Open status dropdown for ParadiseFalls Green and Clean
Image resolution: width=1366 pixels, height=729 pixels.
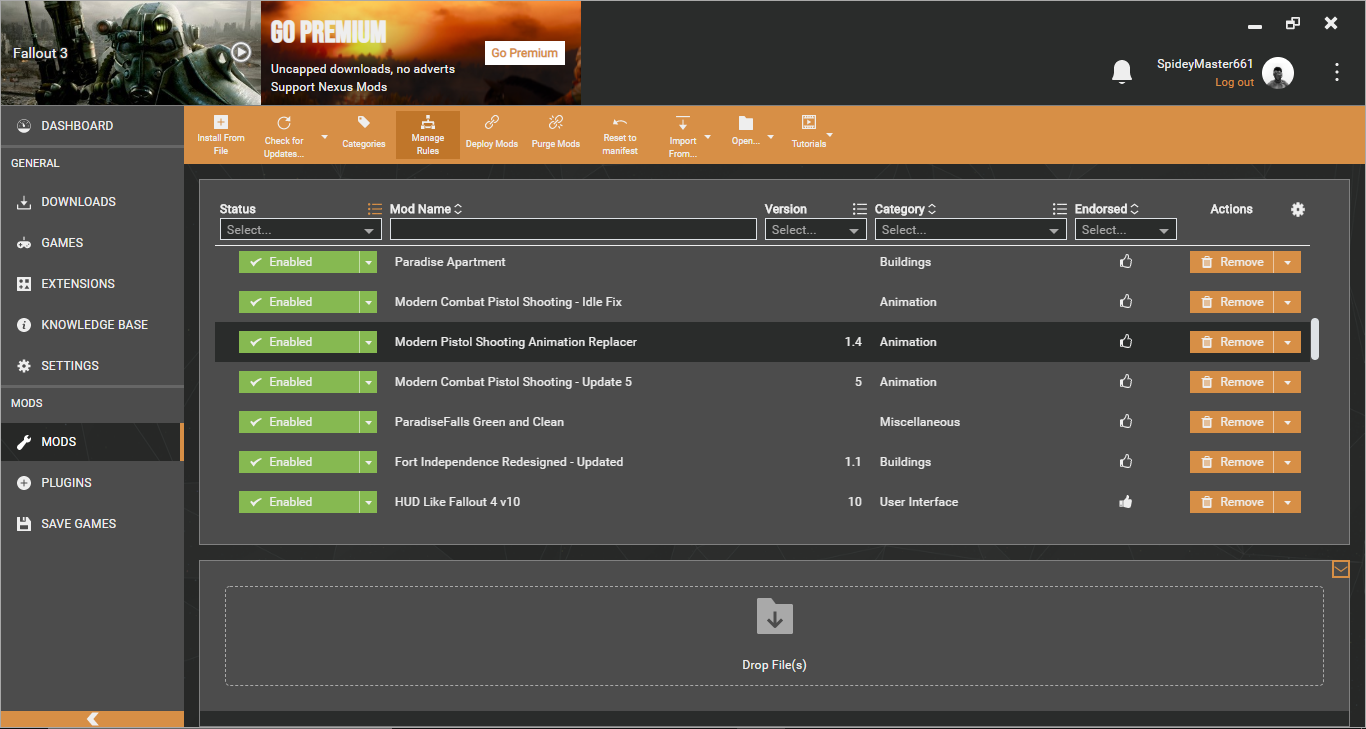[369, 422]
